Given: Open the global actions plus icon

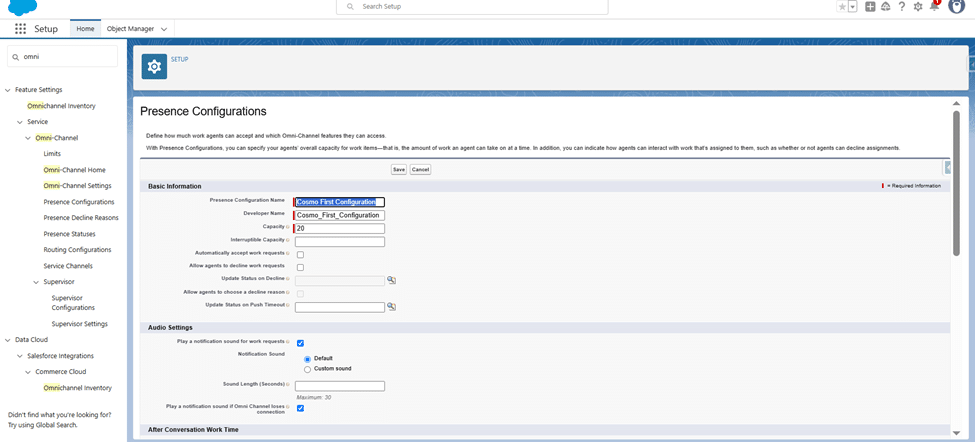Looking at the screenshot, I should pos(871,6).
